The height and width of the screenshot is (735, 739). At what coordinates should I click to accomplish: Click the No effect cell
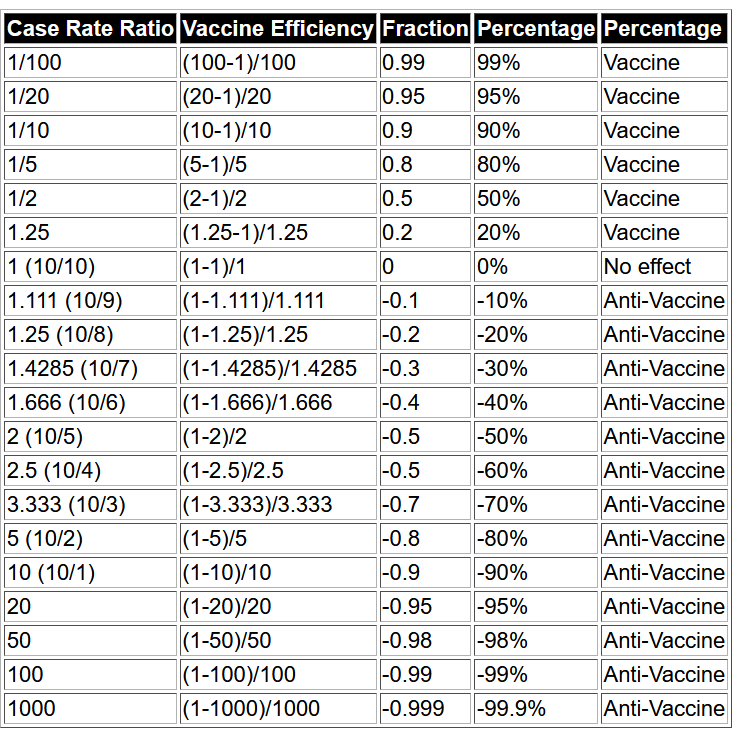pos(664,267)
